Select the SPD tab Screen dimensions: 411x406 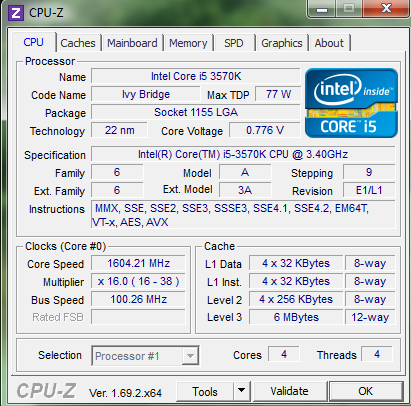pos(234,43)
